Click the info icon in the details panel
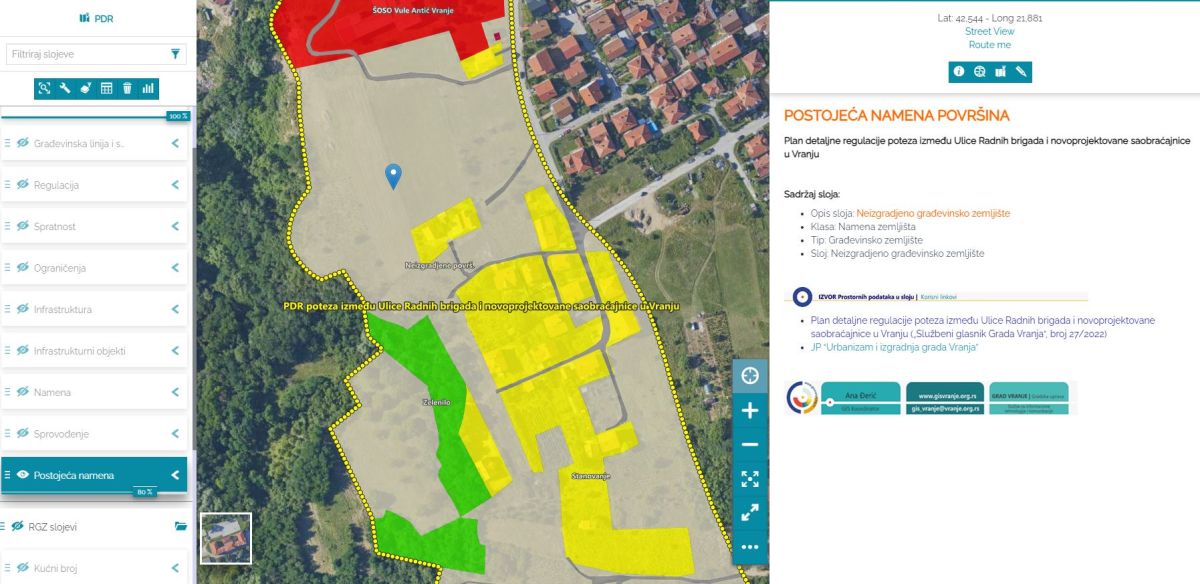 [959, 72]
